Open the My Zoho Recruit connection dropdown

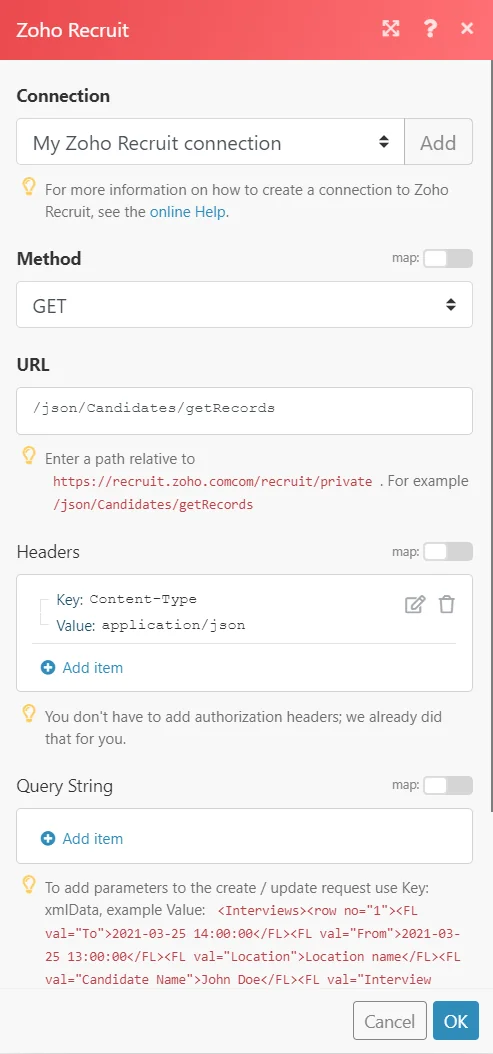point(211,142)
